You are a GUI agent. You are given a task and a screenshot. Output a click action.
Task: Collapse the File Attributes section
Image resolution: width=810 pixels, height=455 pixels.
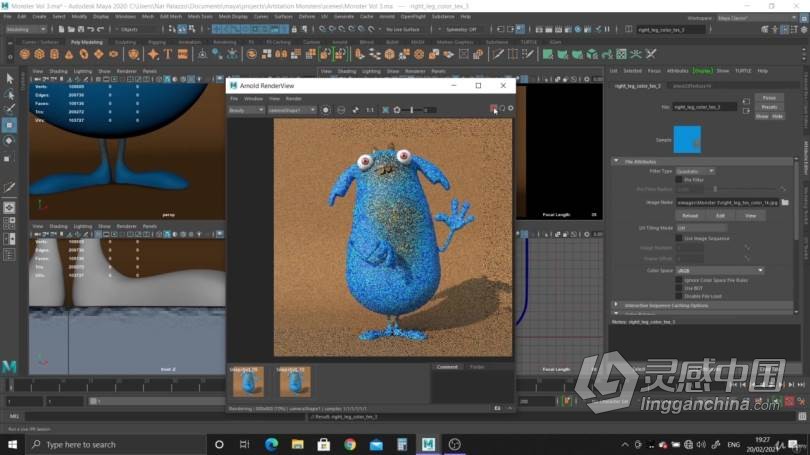click(616, 162)
